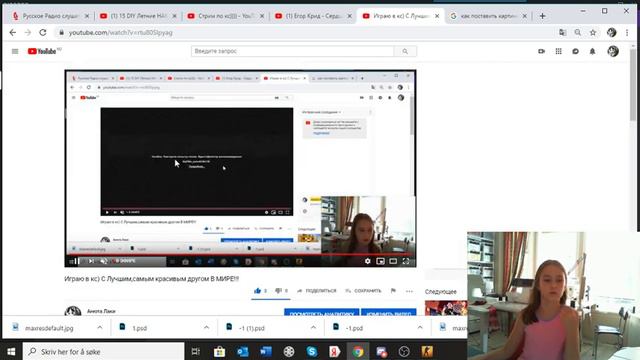Enable miniplayer mode in the player
This screenshot has height=360, width=640.
380,261
